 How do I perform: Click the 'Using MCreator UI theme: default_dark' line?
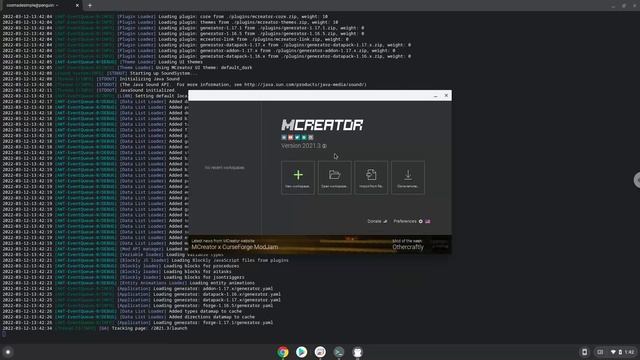pyautogui.click(x=204, y=68)
